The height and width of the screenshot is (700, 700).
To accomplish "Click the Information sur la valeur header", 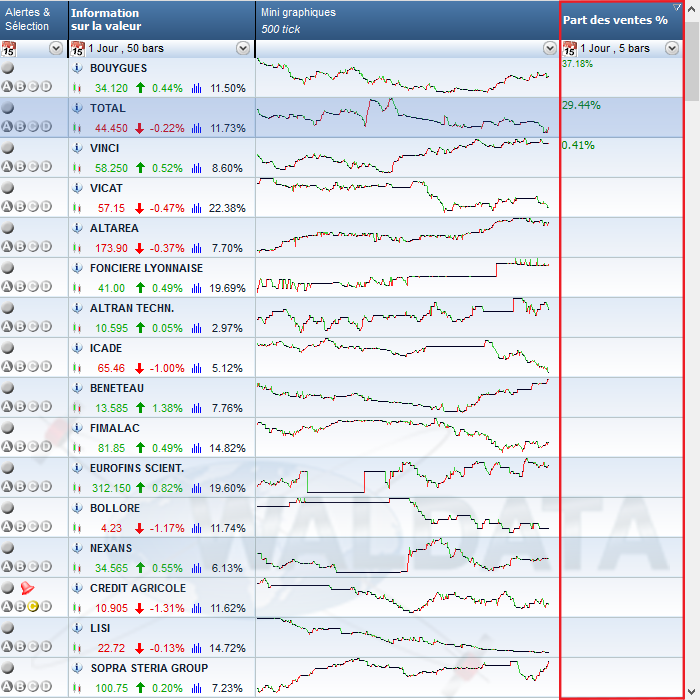I will [x=162, y=20].
